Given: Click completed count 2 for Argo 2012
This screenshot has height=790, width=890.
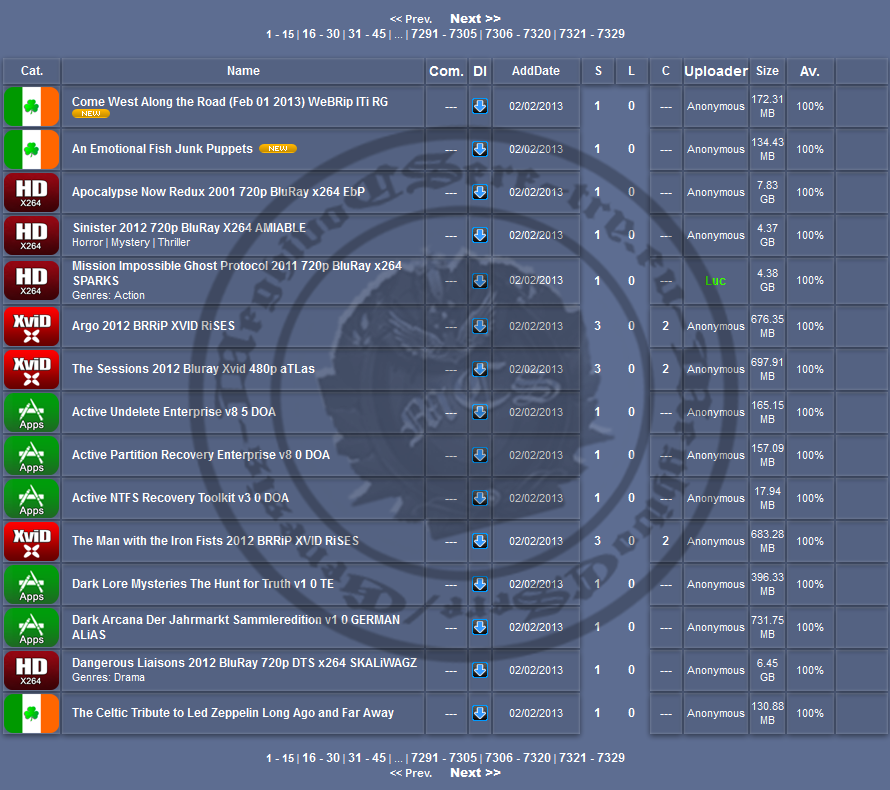Looking at the screenshot, I should click(x=665, y=326).
